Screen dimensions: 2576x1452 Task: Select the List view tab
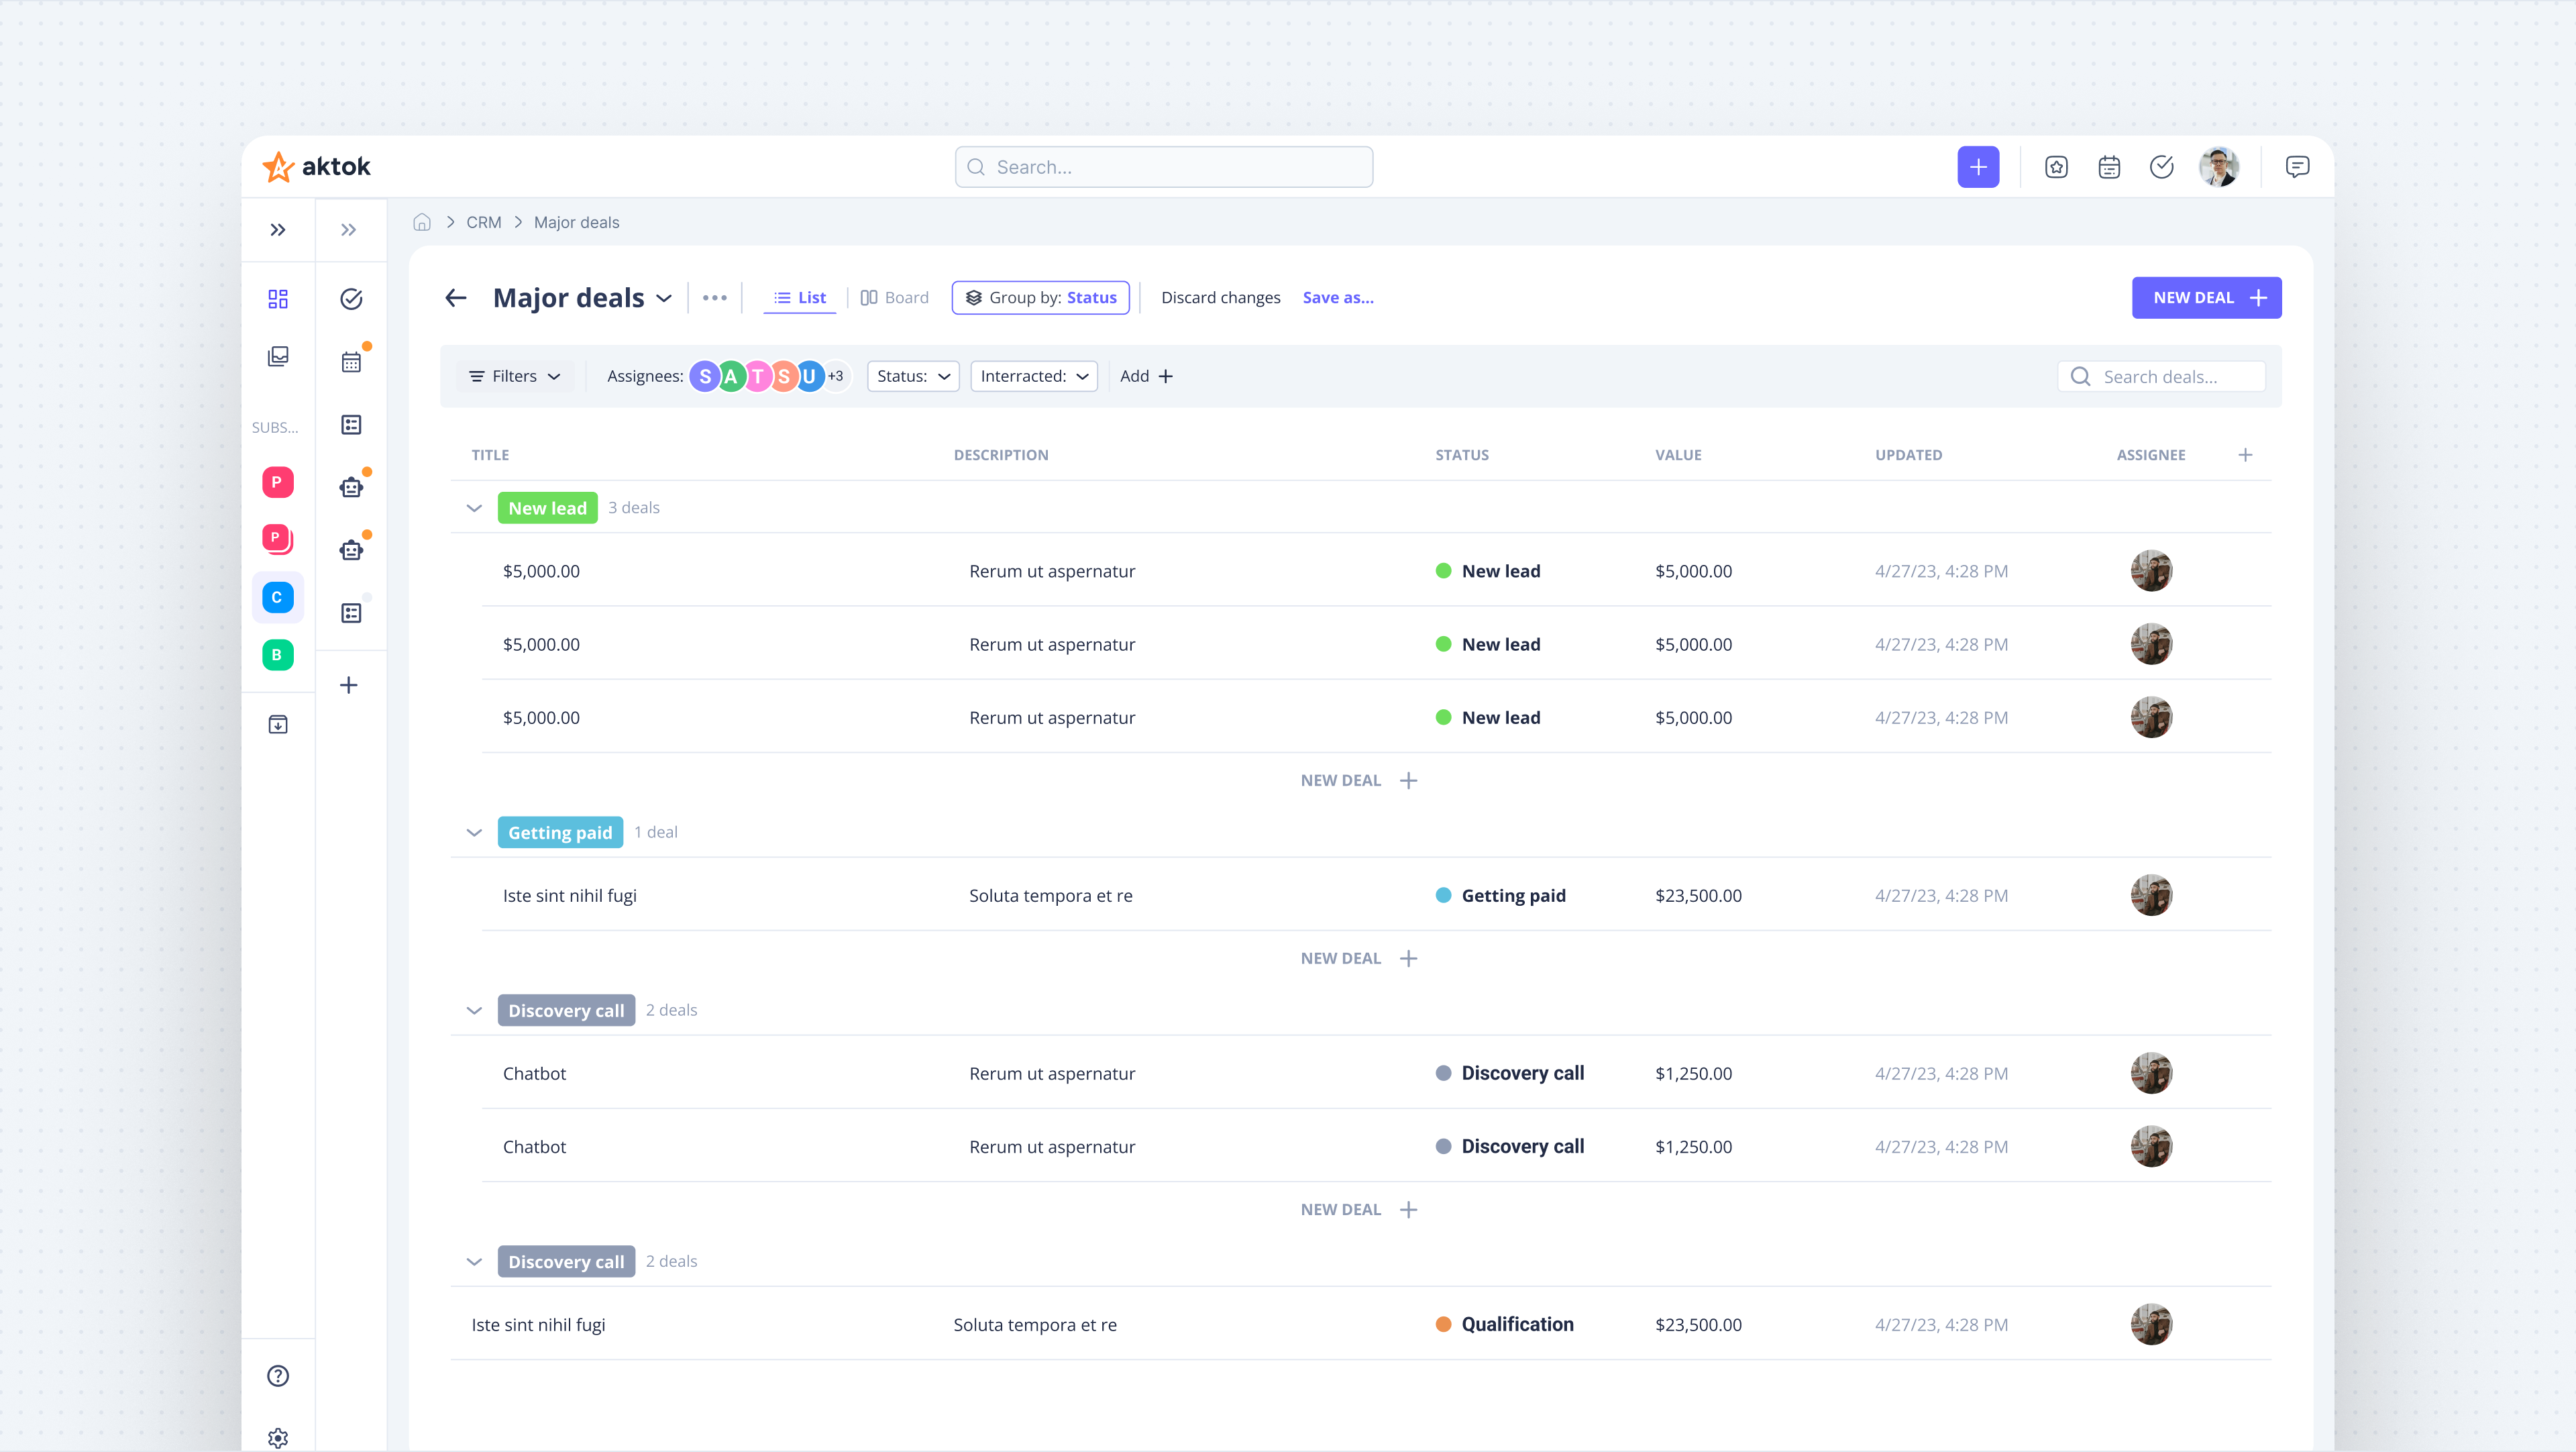[799, 296]
